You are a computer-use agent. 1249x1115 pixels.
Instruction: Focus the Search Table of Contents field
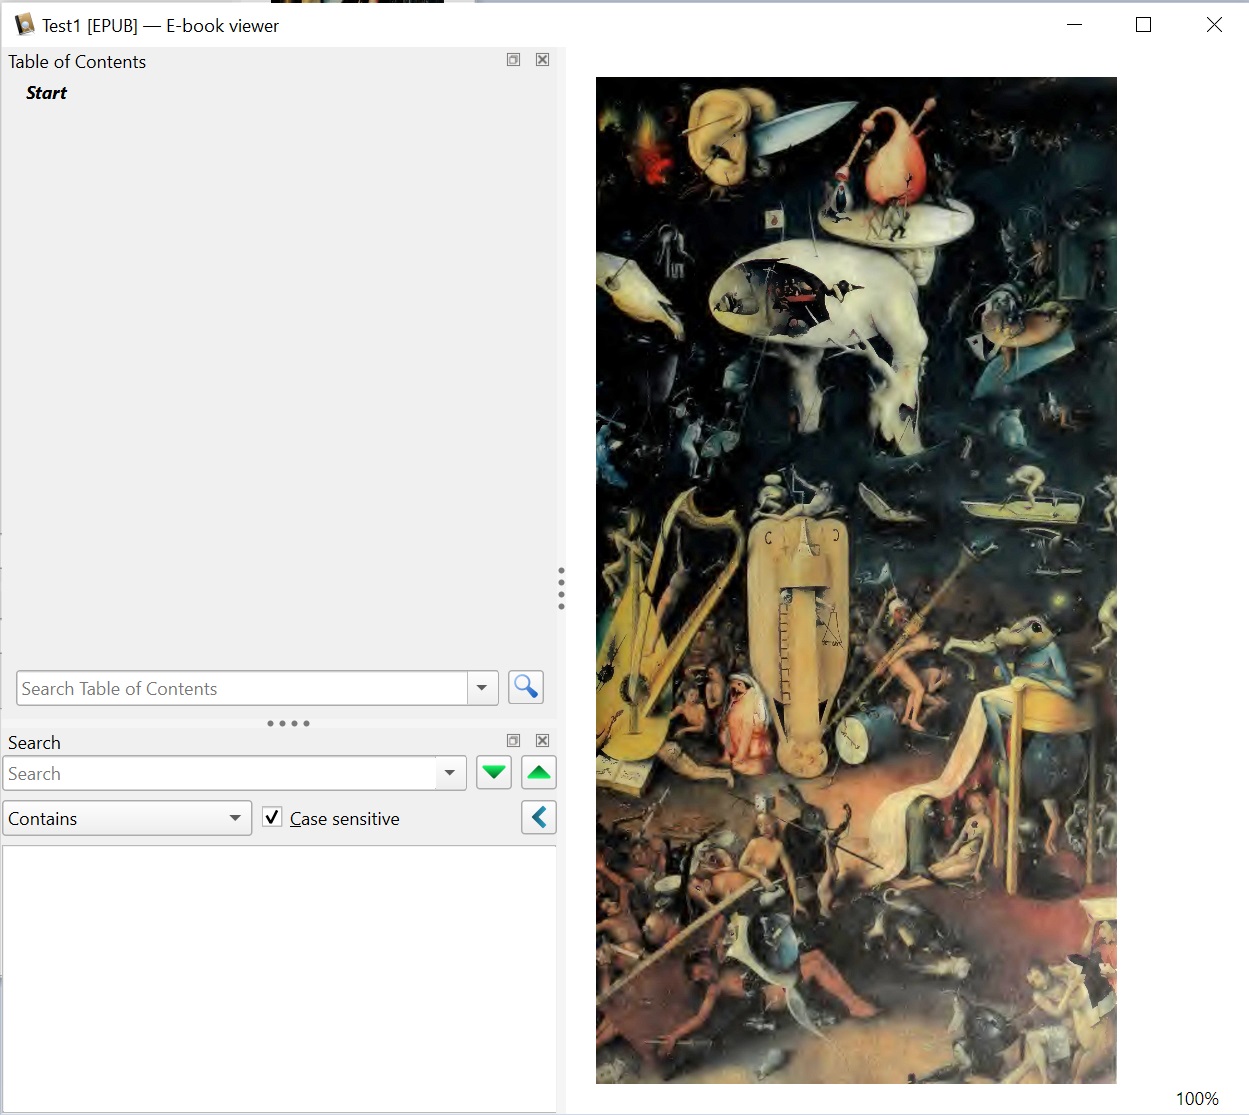(x=242, y=688)
